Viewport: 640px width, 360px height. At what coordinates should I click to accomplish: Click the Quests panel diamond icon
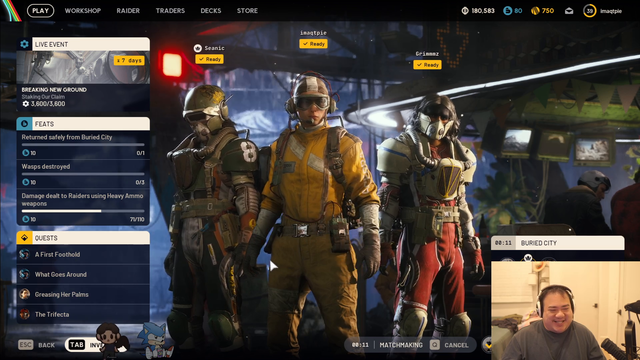pos(24,238)
